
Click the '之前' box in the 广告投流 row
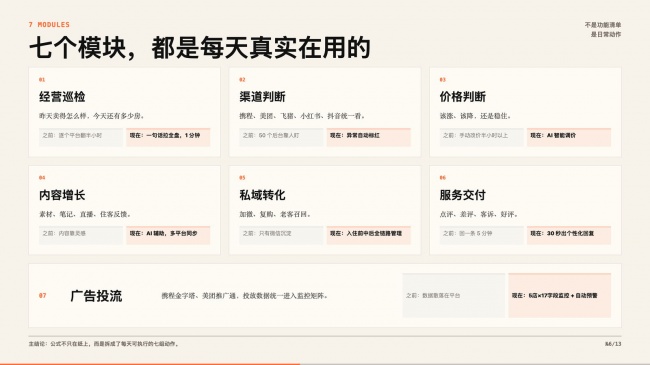pyautogui.click(x=454, y=295)
